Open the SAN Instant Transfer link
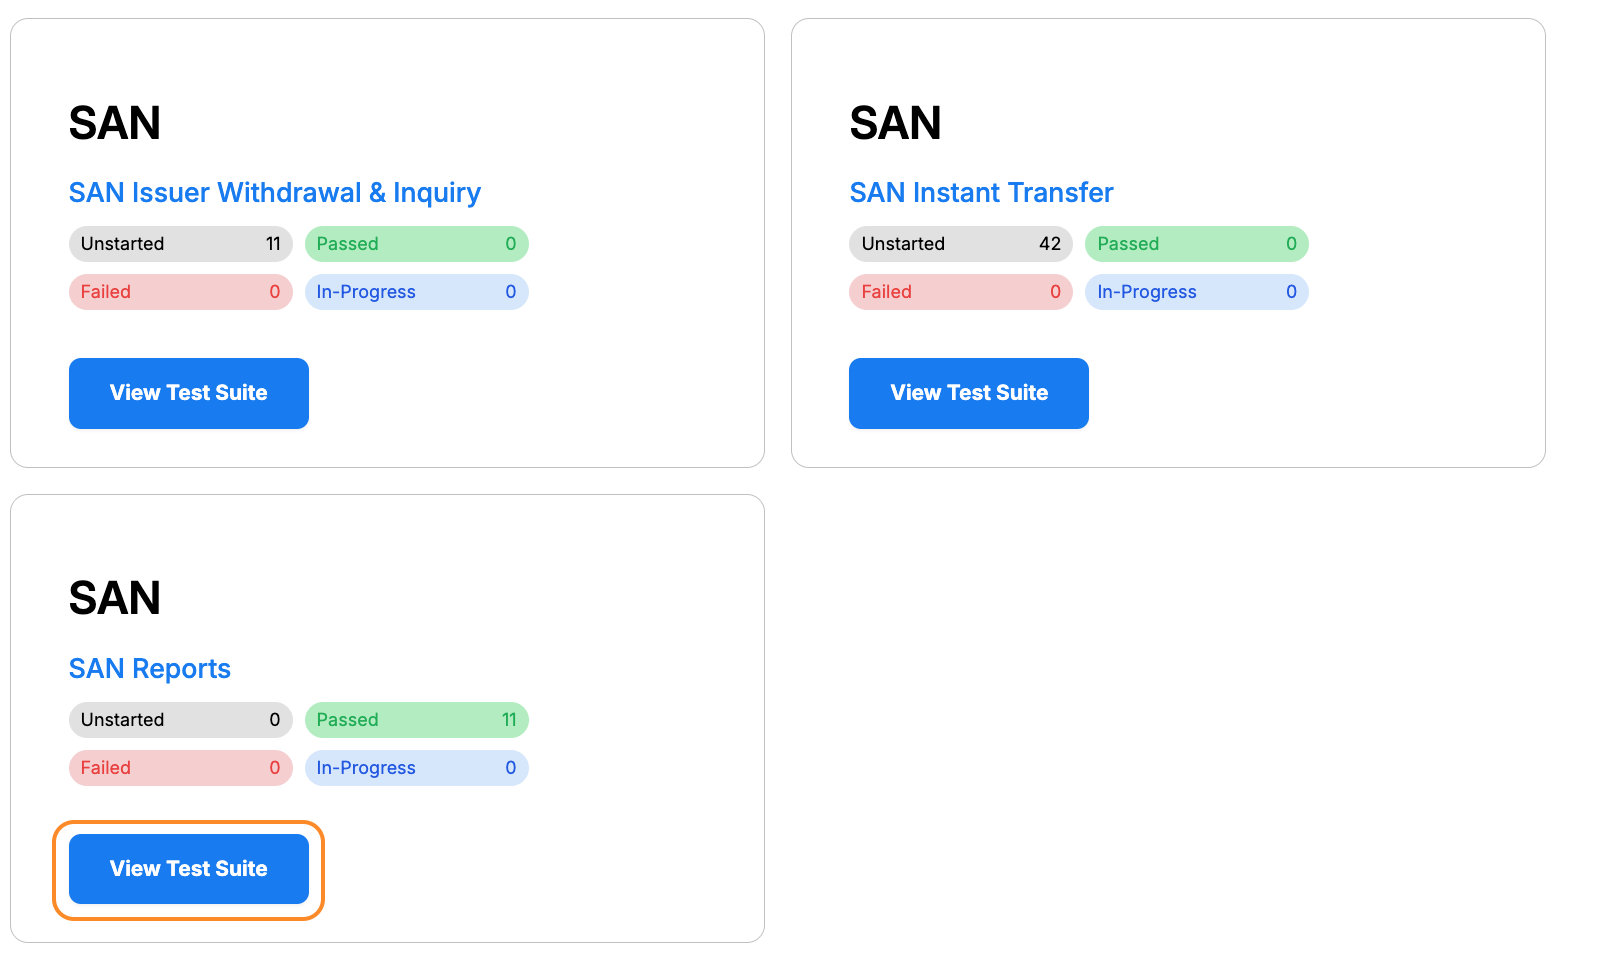 980,192
